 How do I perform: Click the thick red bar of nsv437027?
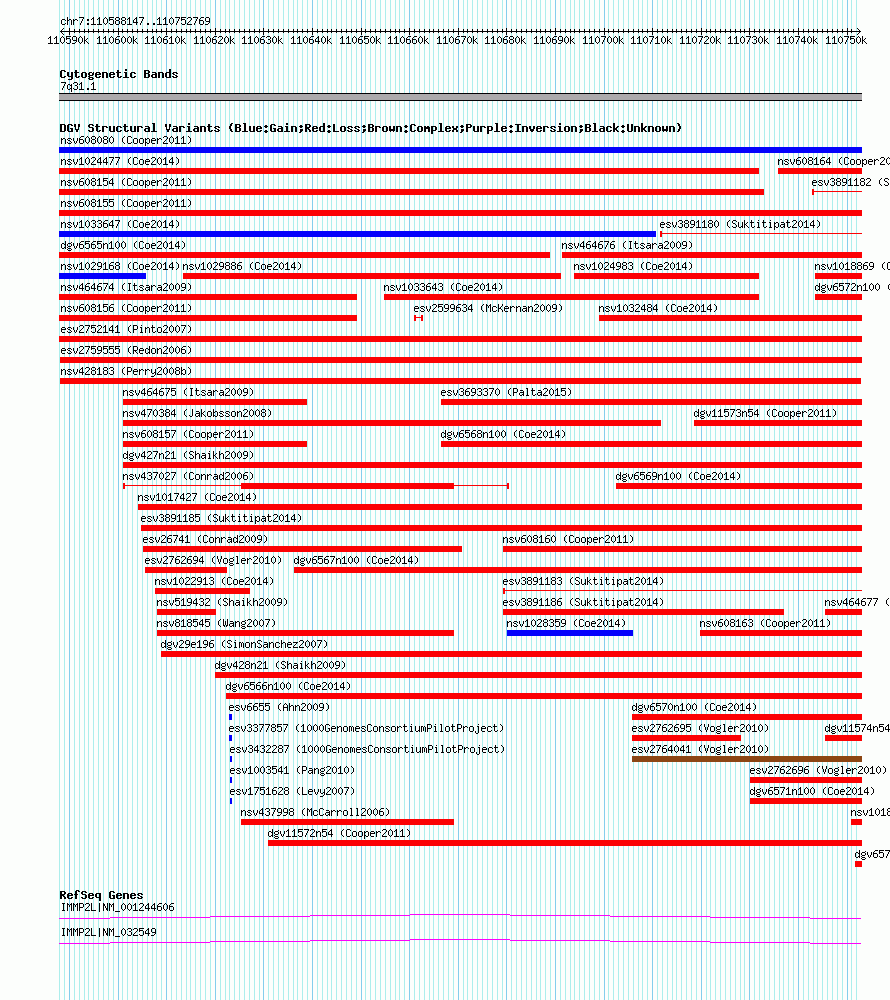[x=347, y=487]
